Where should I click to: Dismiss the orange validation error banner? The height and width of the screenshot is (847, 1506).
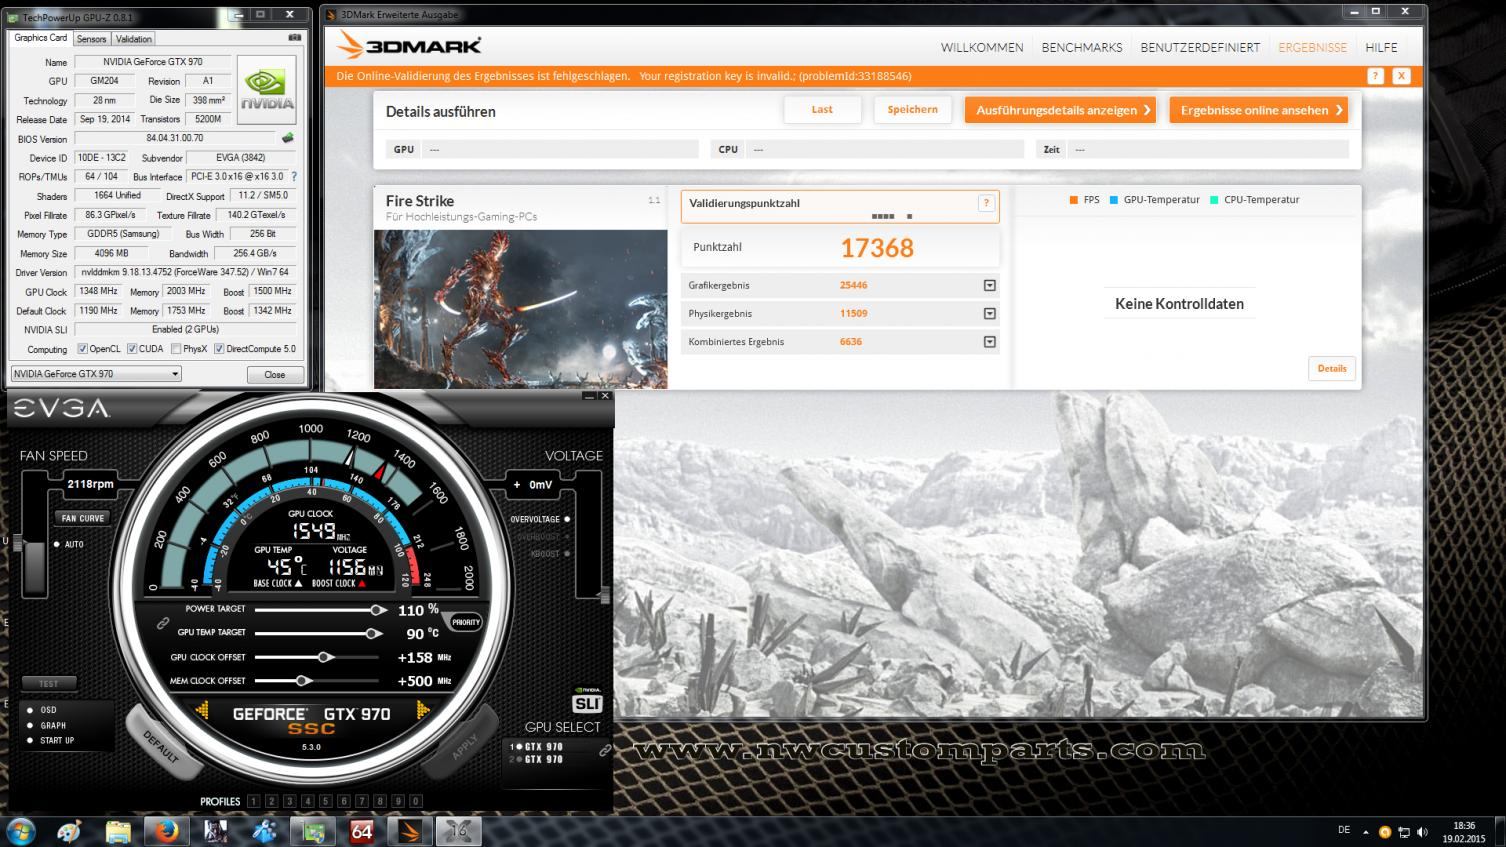[x=1401, y=76]
